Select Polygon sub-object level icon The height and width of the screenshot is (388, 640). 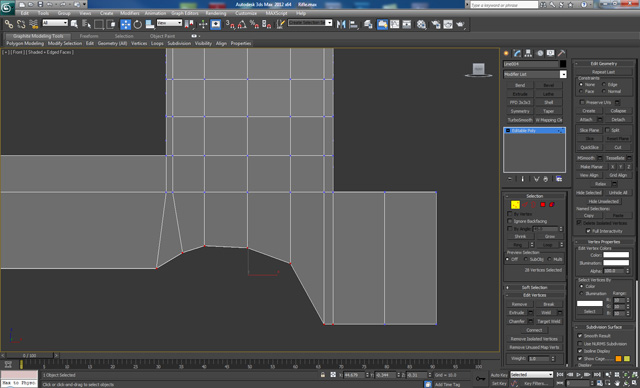[542, 205]
